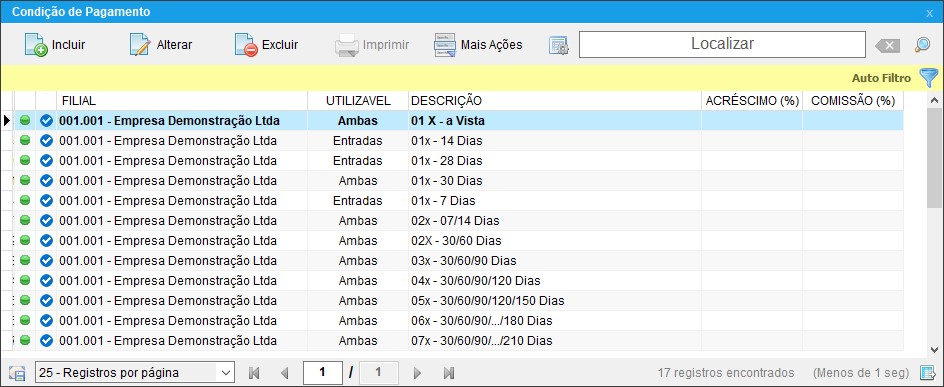Go to next page arrow
This screenshot has height=387, width=944.
417,373
